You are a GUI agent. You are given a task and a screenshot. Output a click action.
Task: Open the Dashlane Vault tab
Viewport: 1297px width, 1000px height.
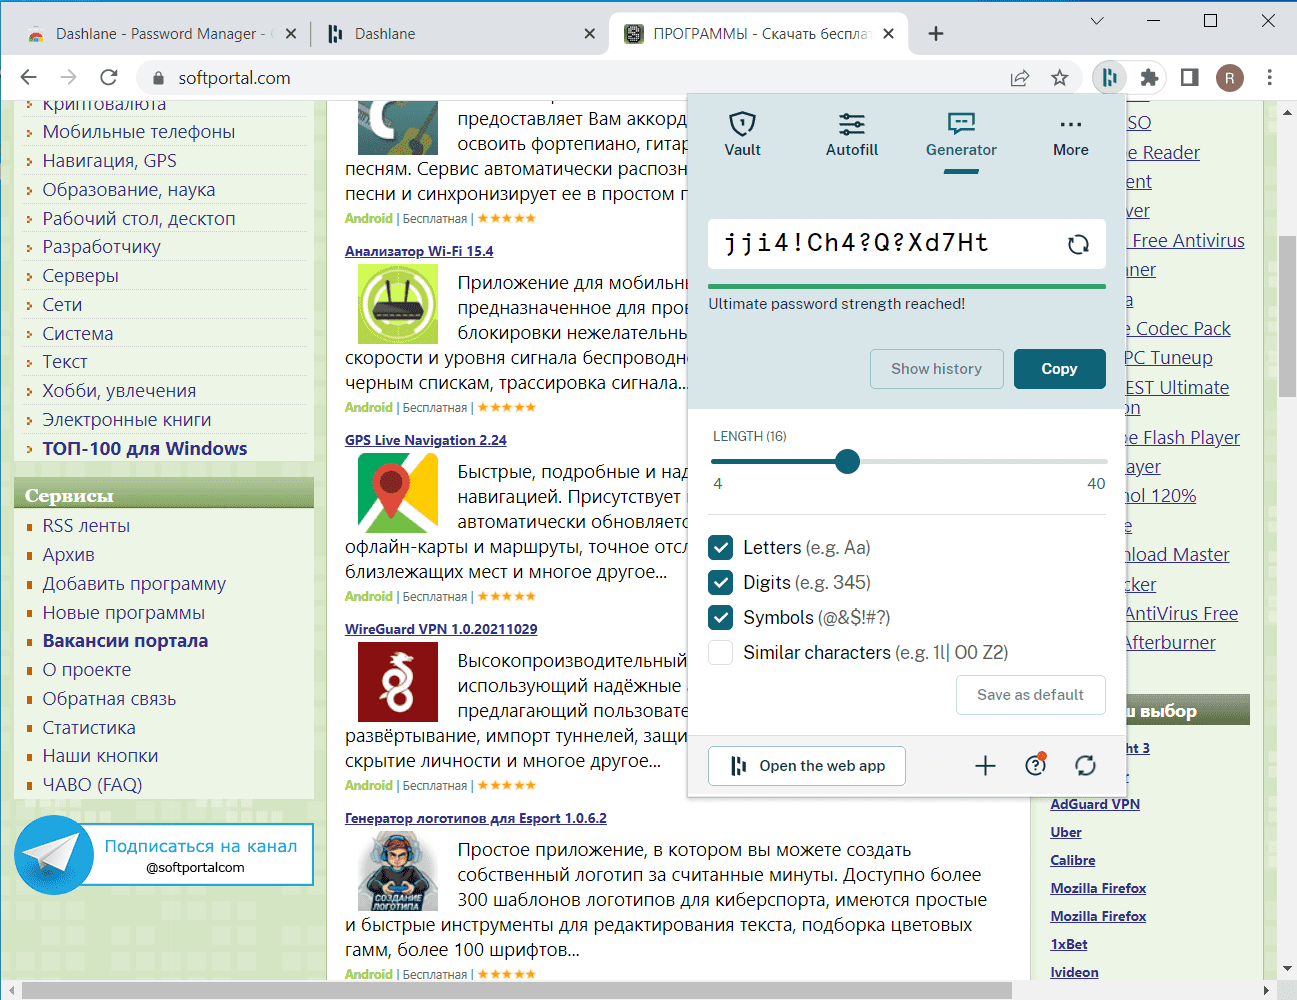pos(742,135)
